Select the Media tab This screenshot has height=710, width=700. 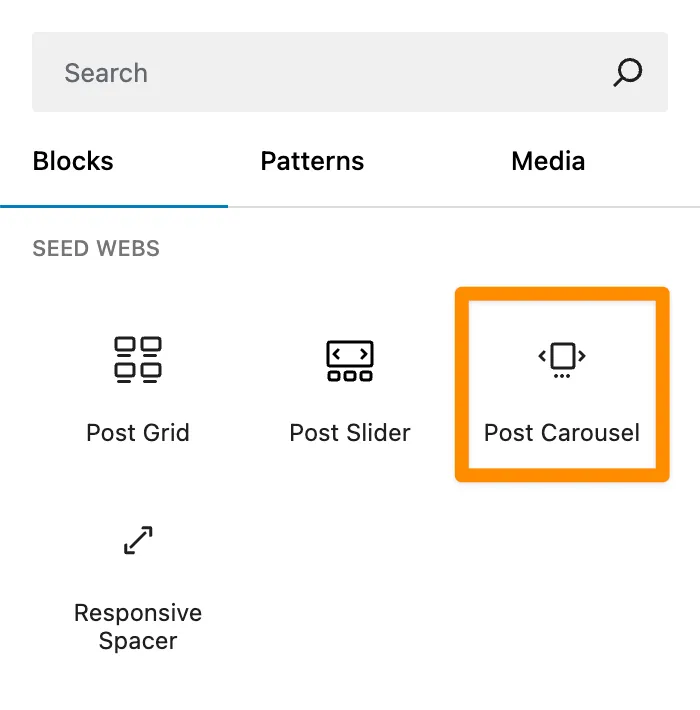[548, 162]
